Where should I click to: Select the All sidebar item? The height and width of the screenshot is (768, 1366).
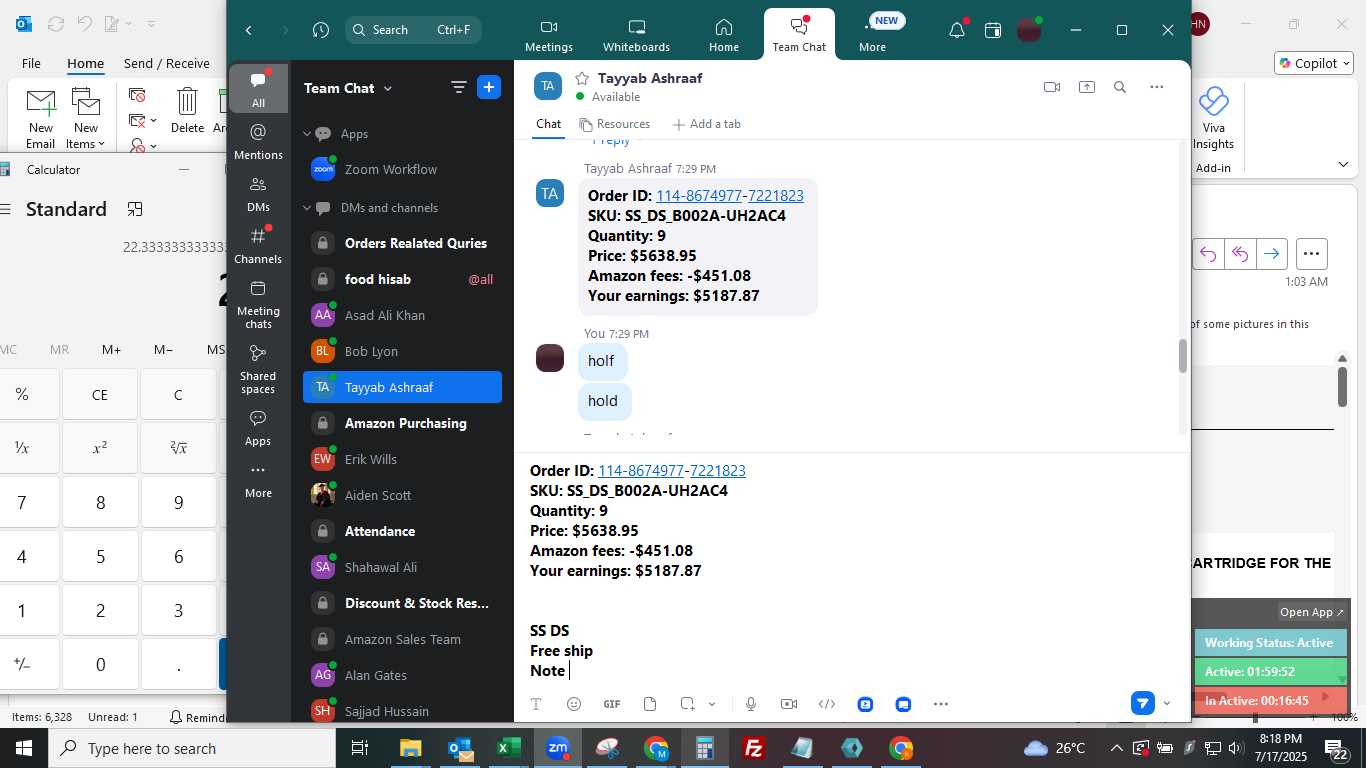258,89
